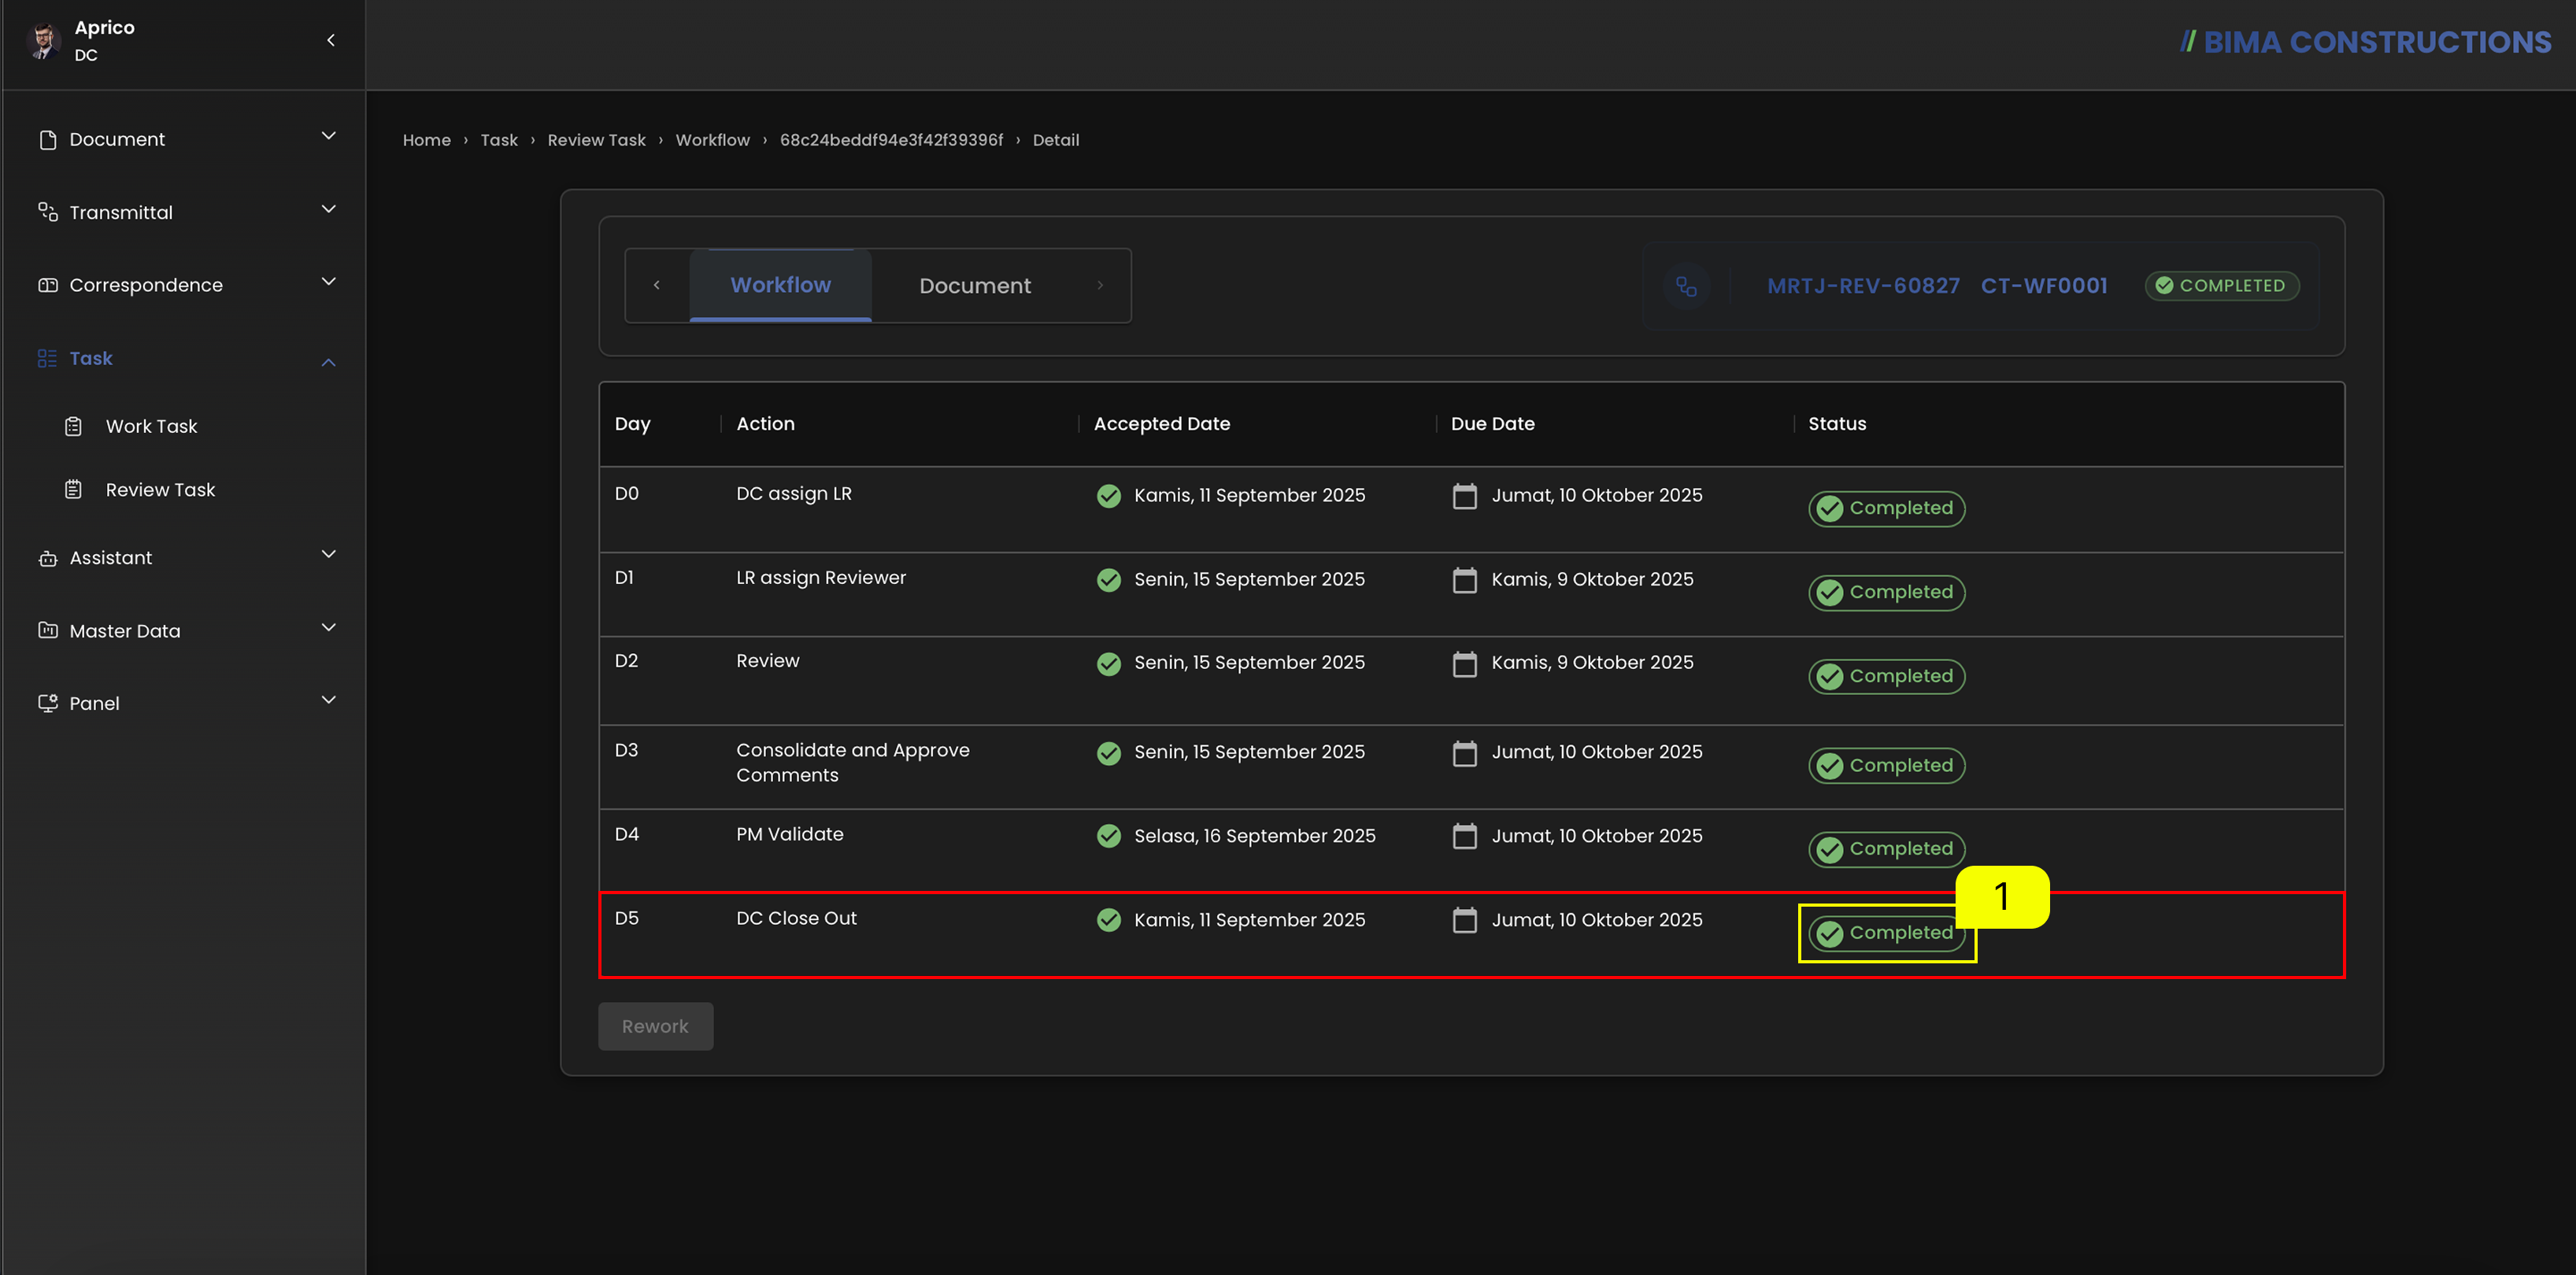Open Work Task in sidebar
The height and width of the screenshot is (1275, 2576).
(151, 426)
